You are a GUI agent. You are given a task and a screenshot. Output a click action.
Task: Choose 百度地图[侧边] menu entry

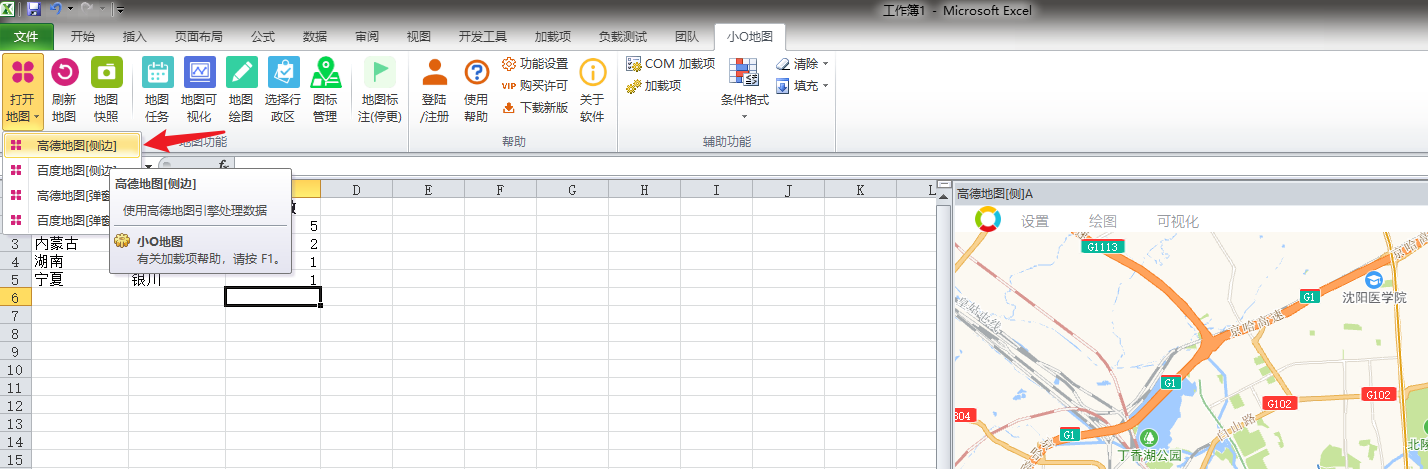71,171
